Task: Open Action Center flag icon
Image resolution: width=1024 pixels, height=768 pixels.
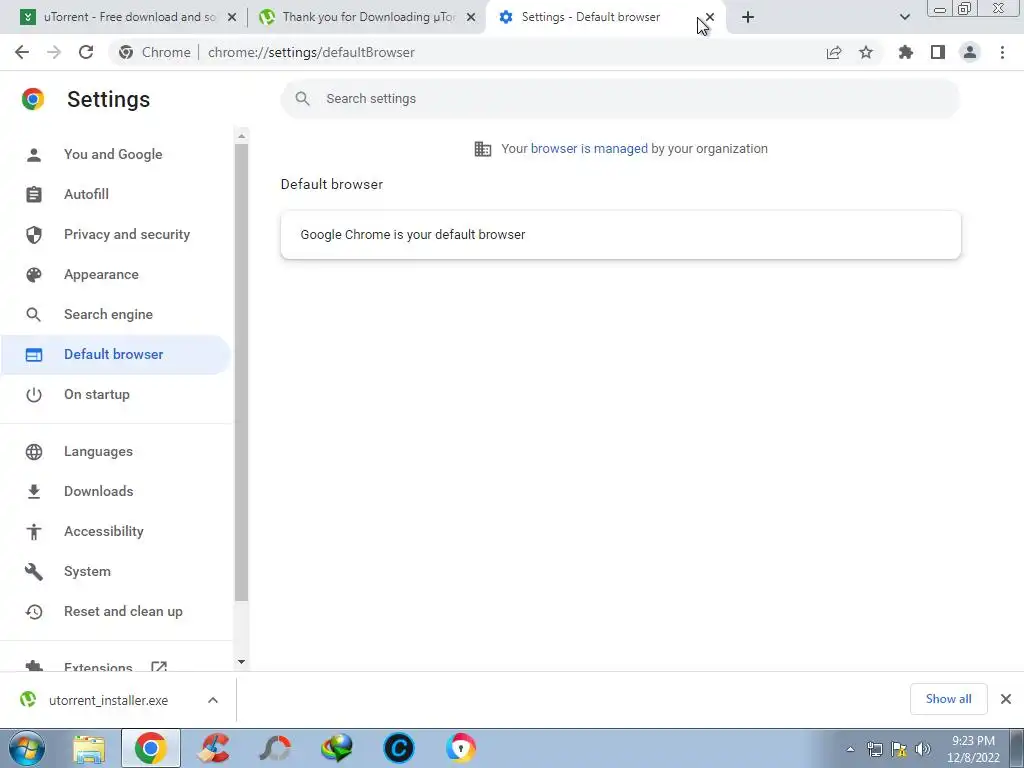Action: [899, 749]
